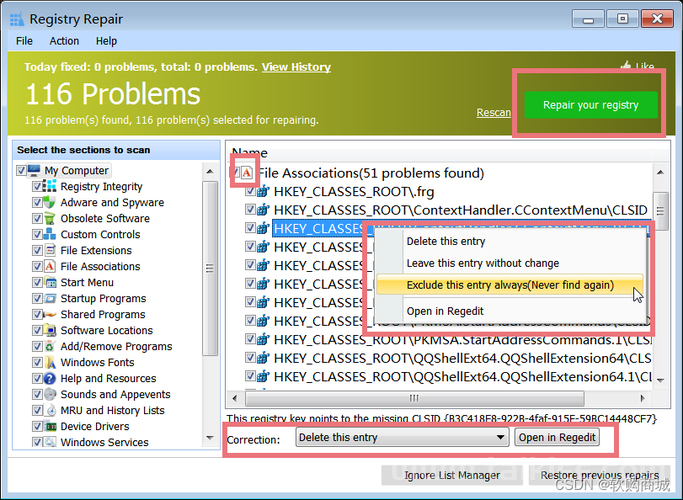
Task: Click the horizontal scrollbar thumb in results
Action: 414,398
